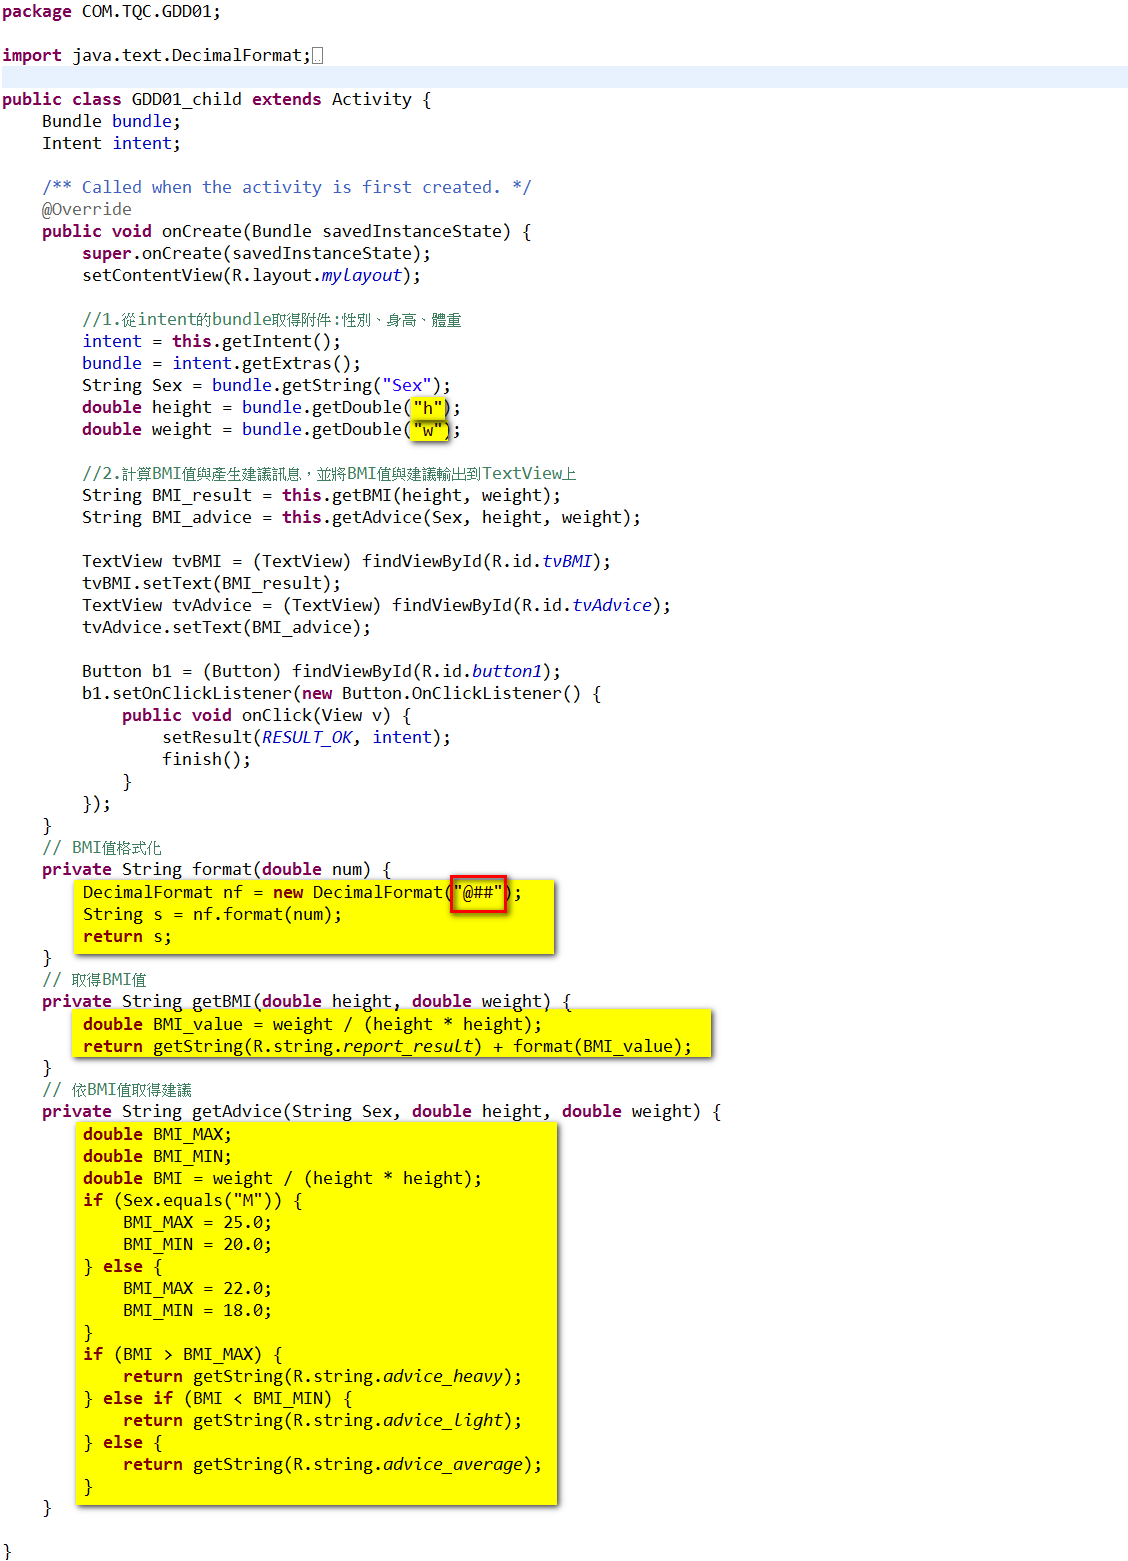Click the 'BMI_MAX = 22.0;' assignment
Screen dimensions: 1128x1561
tap(197, 1289)
